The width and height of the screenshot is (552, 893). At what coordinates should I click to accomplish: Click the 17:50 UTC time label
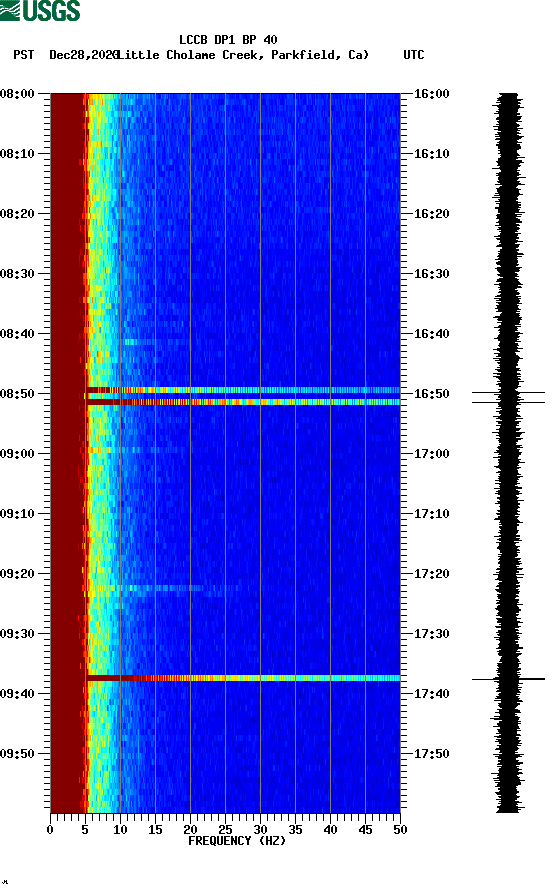coord(431,754)
